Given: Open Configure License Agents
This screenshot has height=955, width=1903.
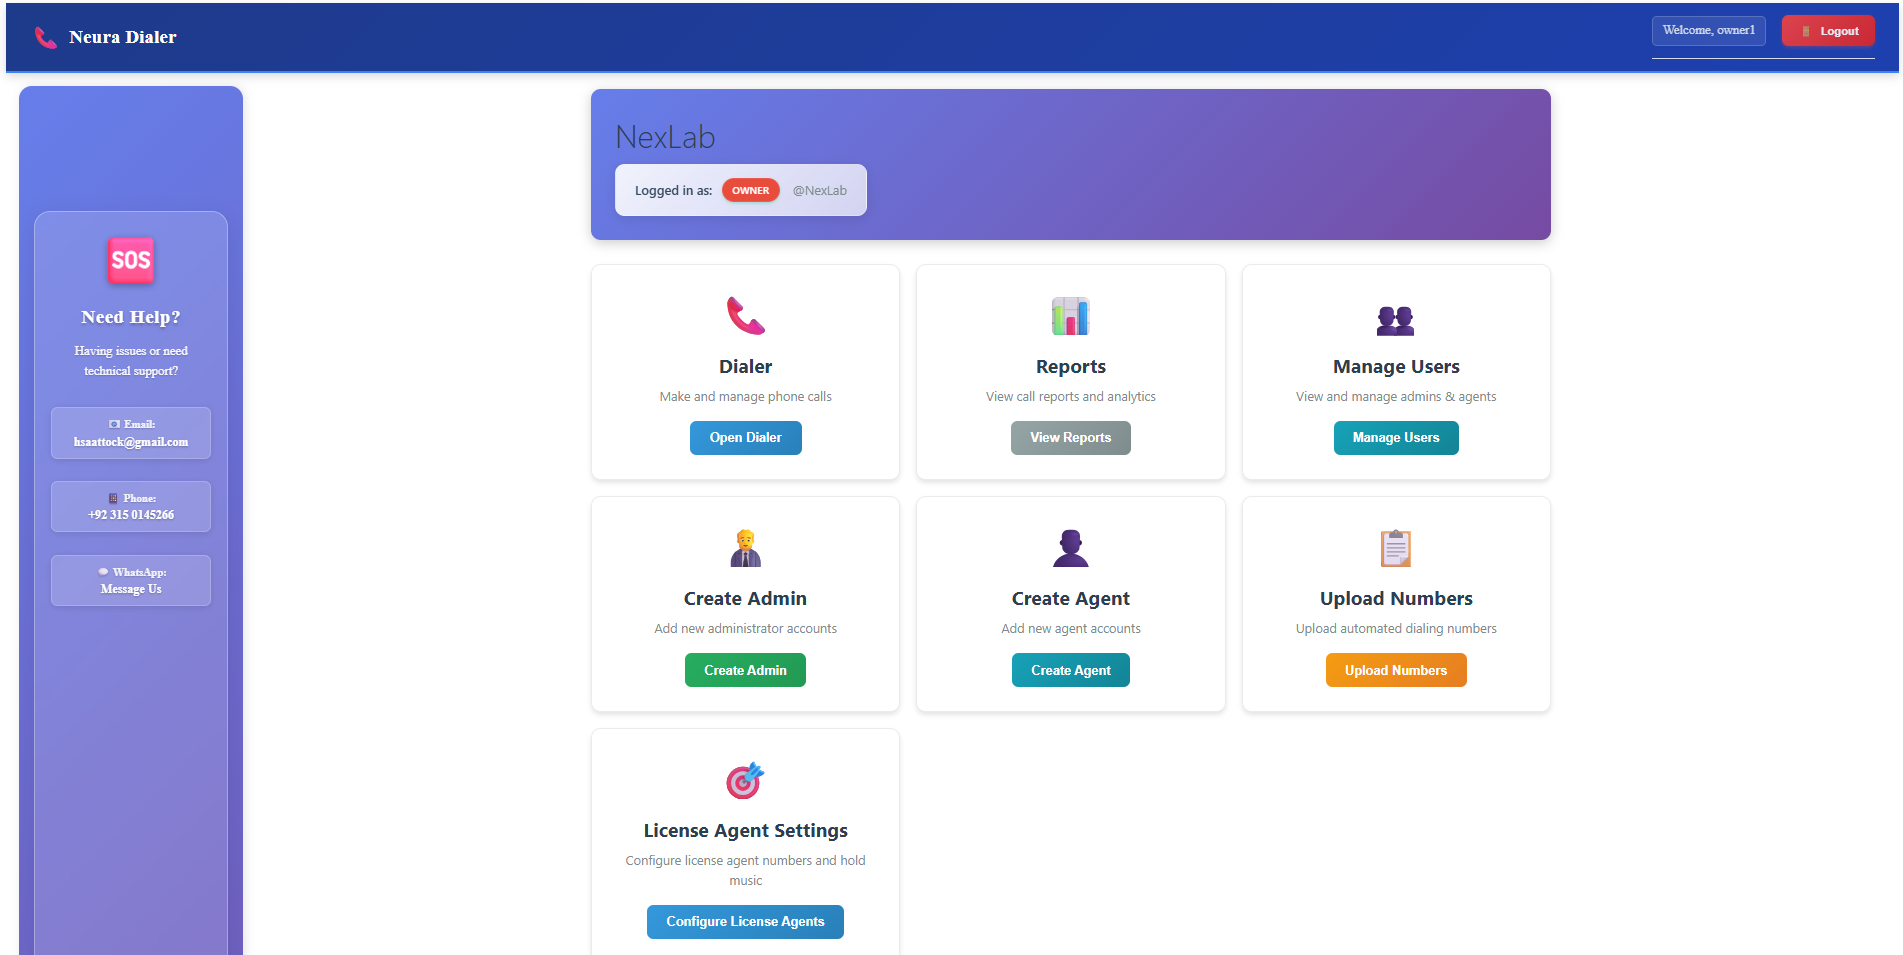Looking at the screenshot, I should 745,922.
